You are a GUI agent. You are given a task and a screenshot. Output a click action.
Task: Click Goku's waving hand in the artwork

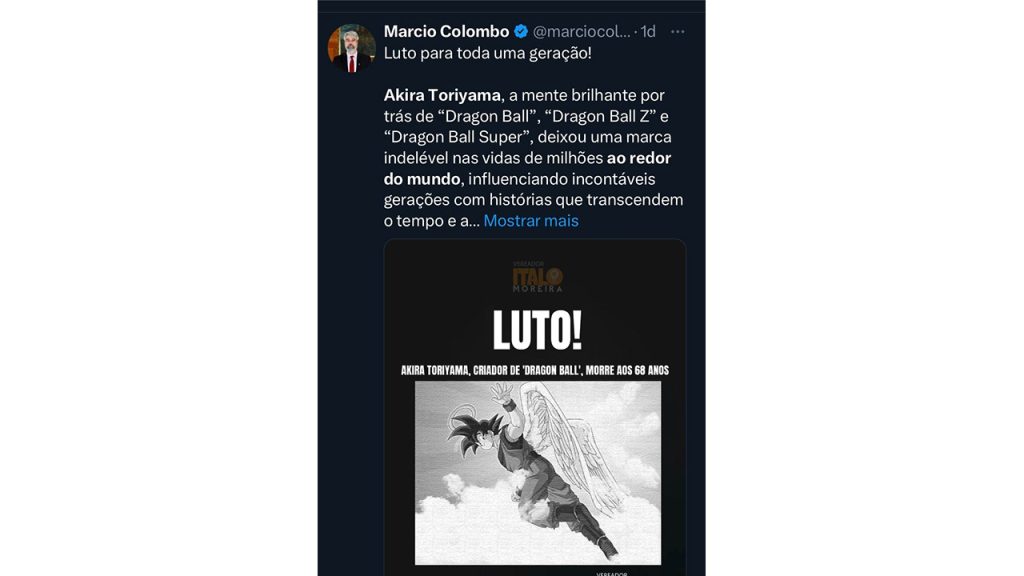(502, 393)
